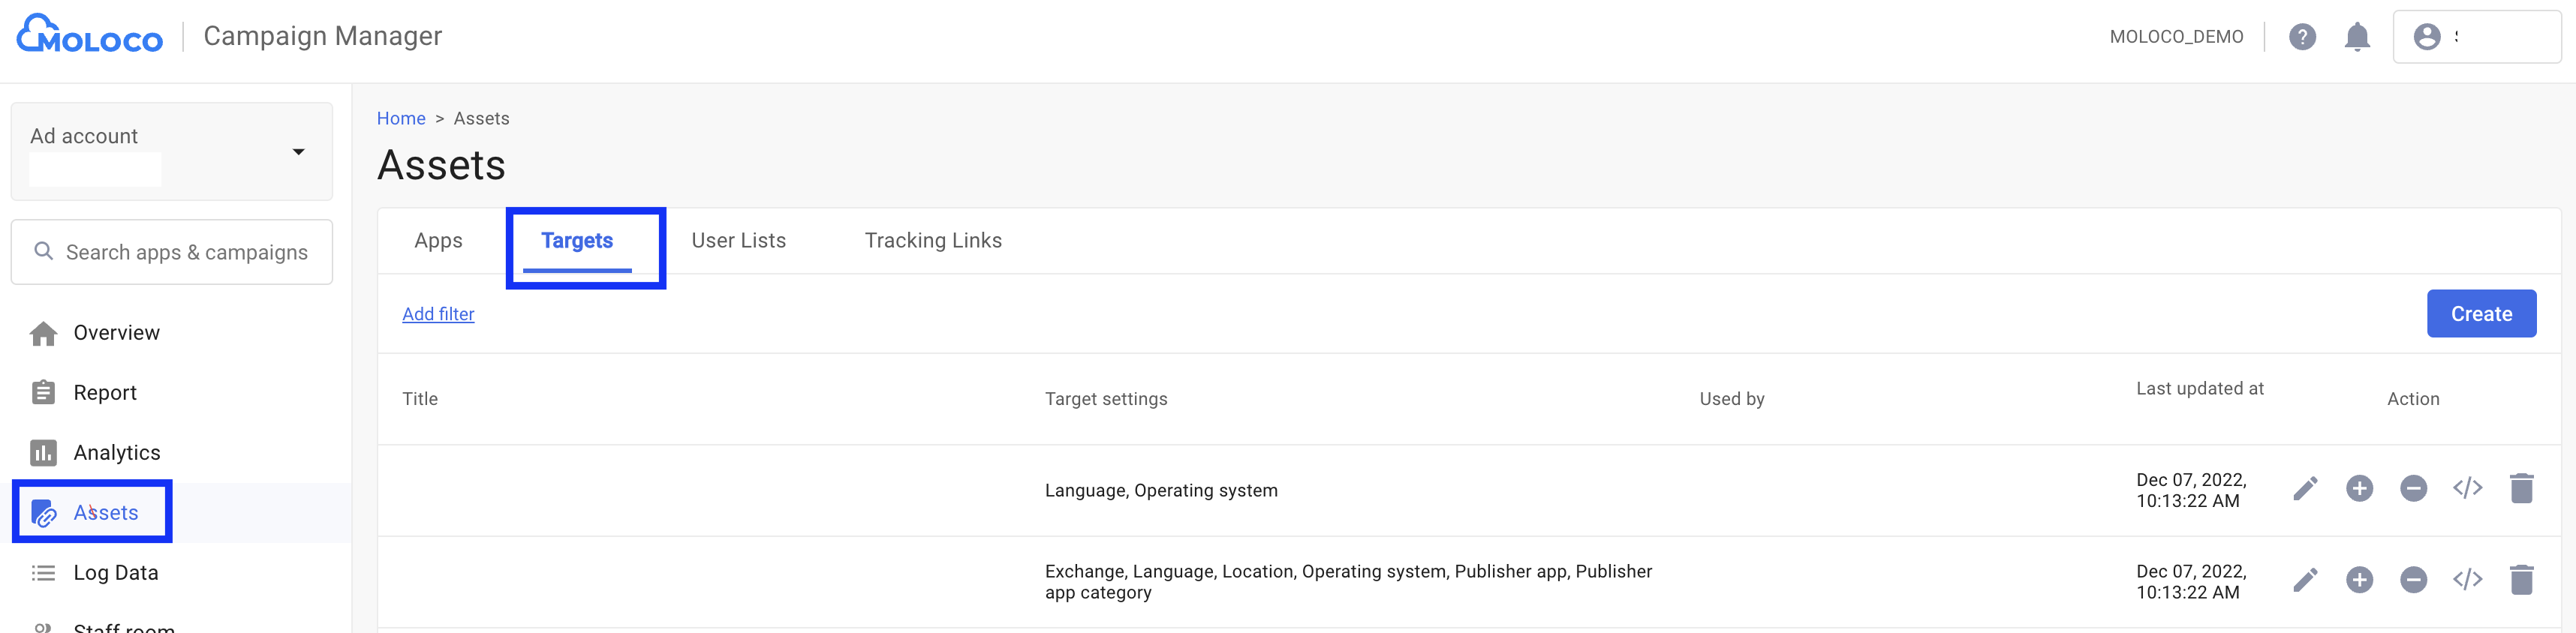Switch to the User Lists tab
Viewport: 2576px width, 633px height.
coord(738,241)
